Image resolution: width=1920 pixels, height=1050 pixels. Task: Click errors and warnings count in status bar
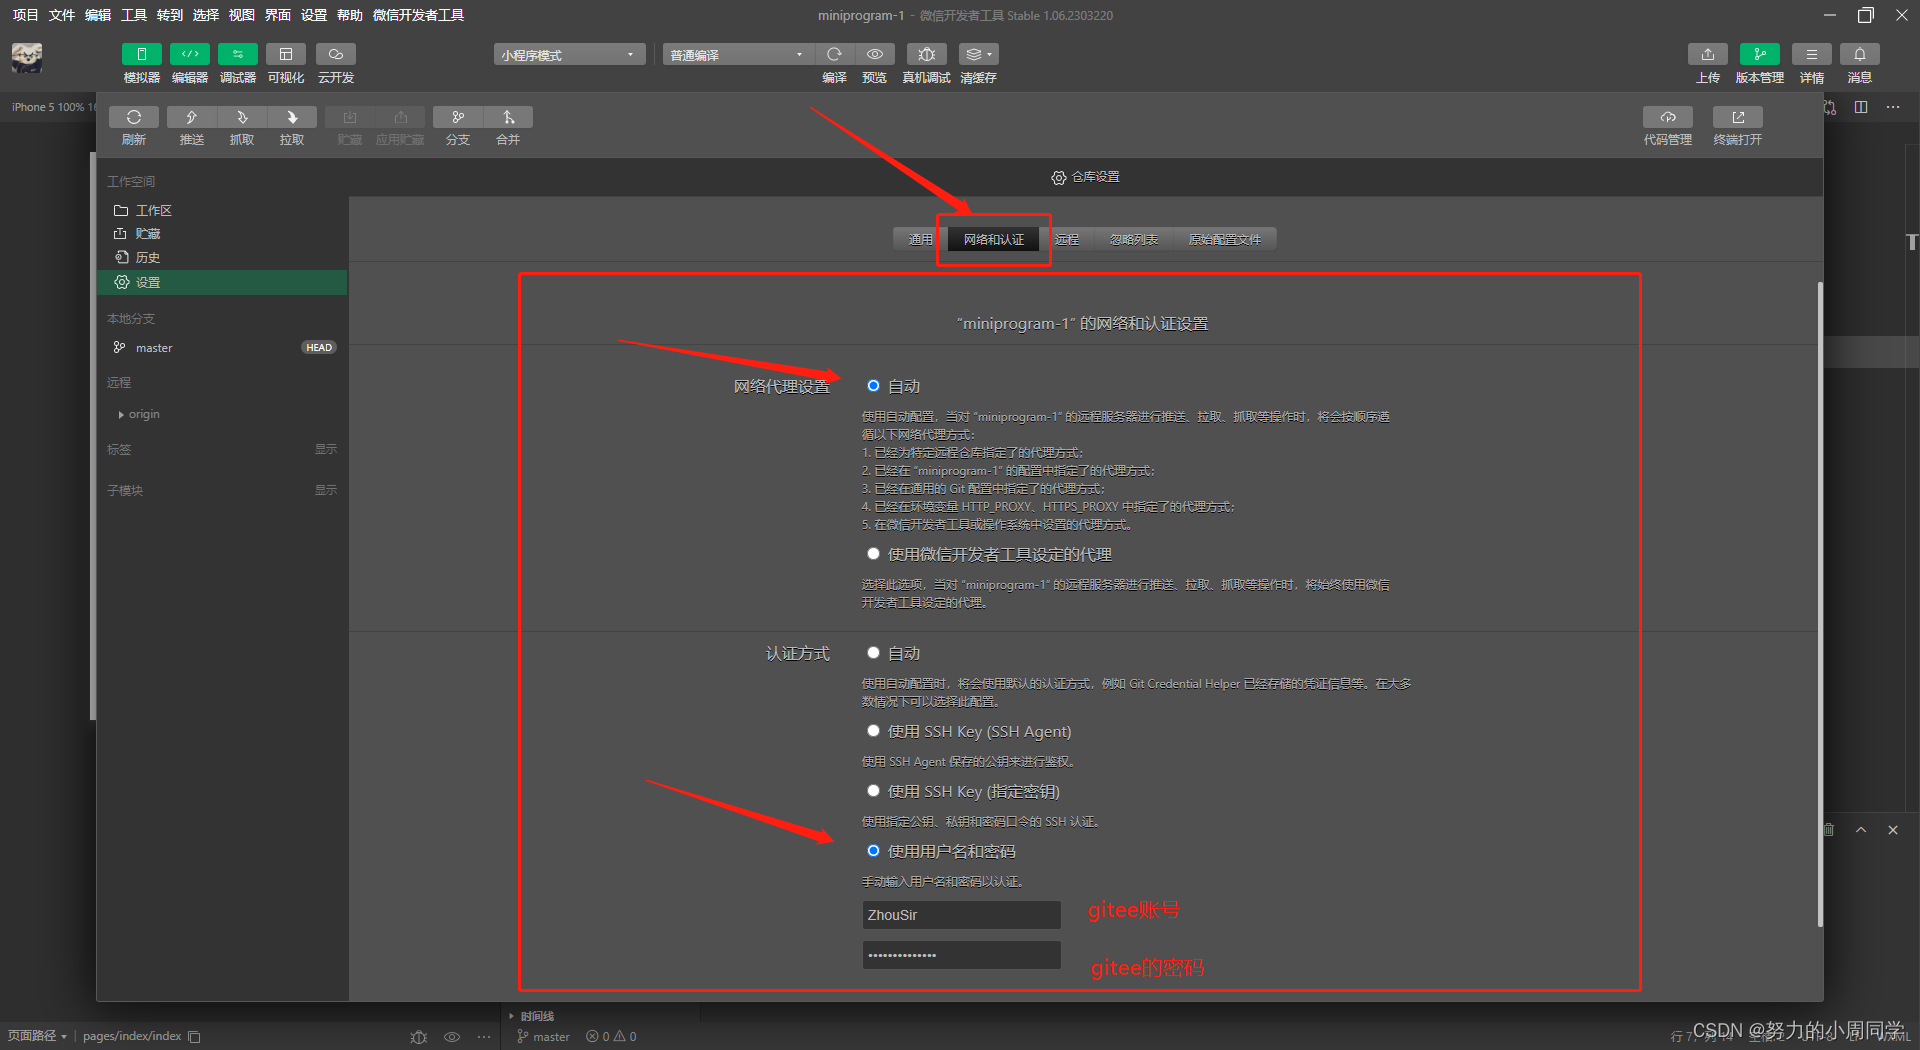pyautogui.click(x=611, y=1037)
